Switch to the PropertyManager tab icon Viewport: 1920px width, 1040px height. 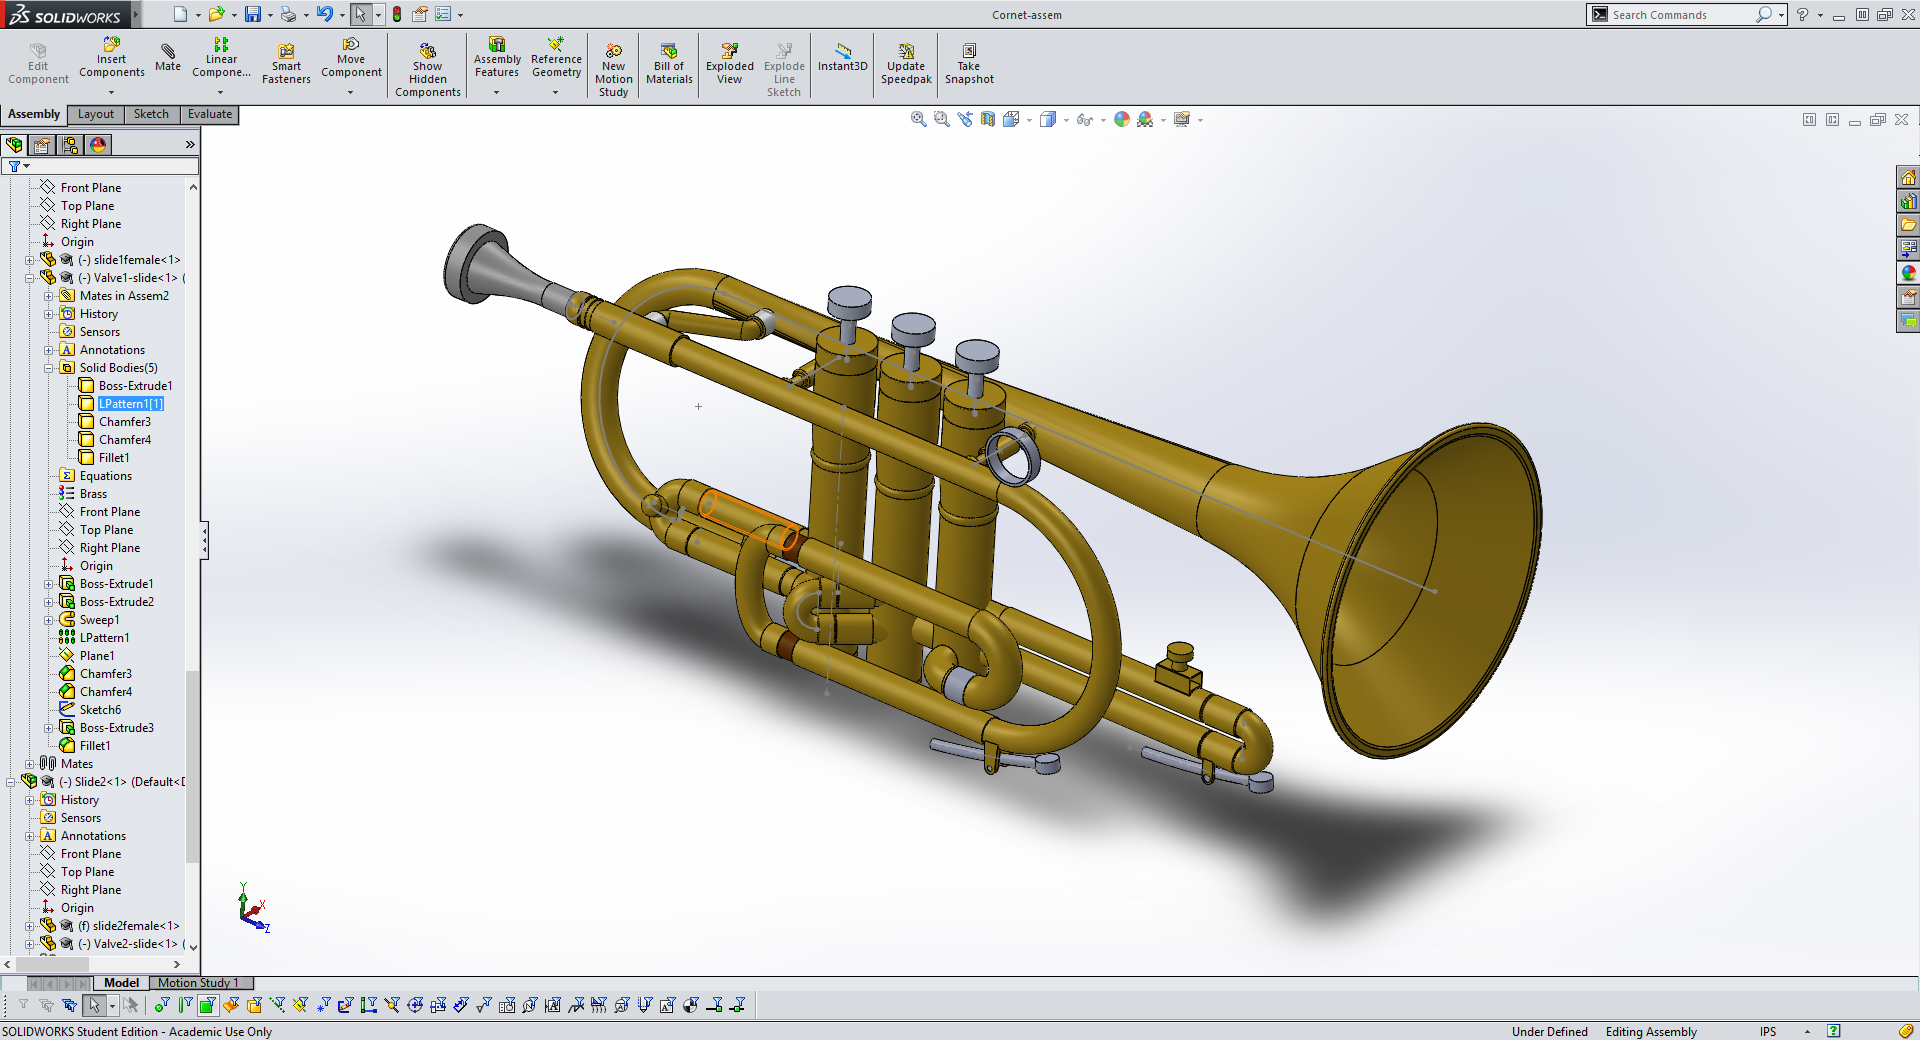coord(42,145)
